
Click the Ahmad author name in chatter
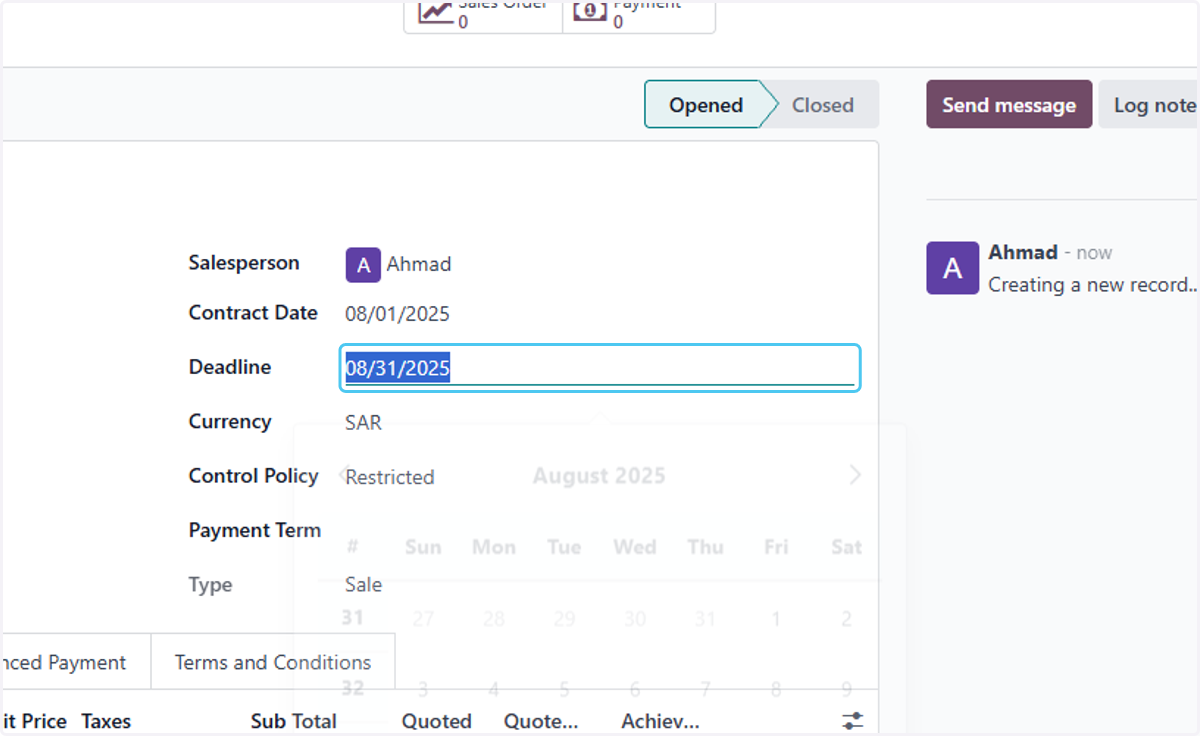pos(1023,252)
